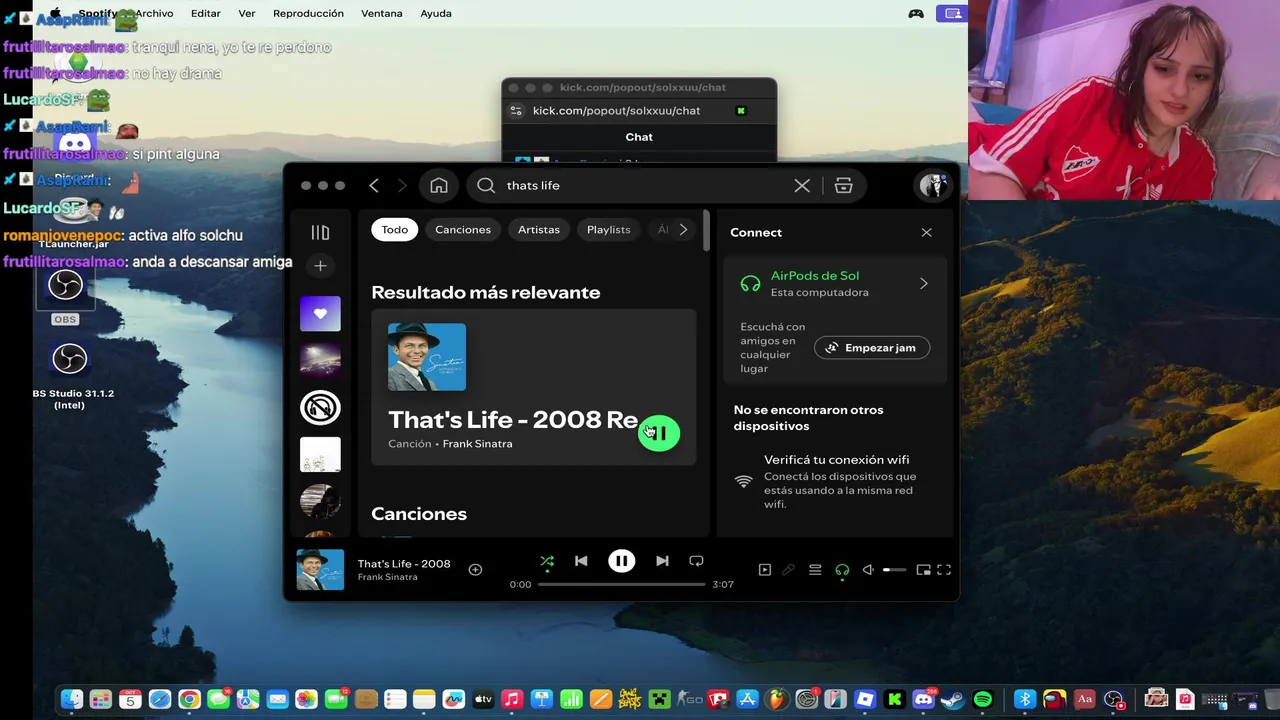The width and height of the screenshot is (1280, 720).
Task: Open That's Life - 2008 title in player bar
Action: coord(404,564)
